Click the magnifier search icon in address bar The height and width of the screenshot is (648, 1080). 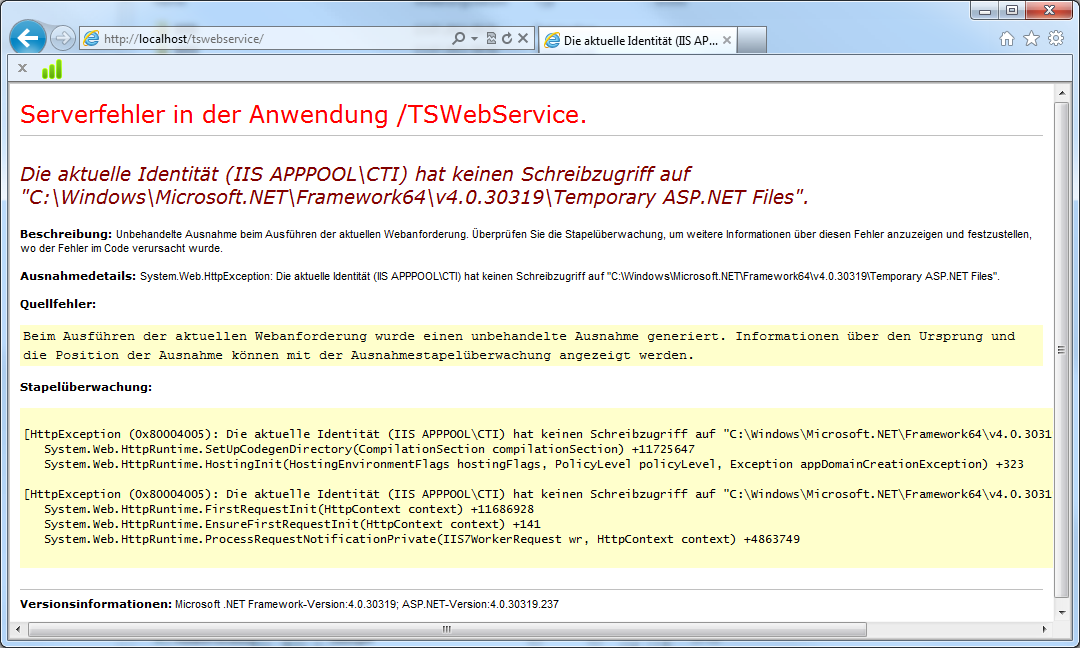click(x=459, y=39)
